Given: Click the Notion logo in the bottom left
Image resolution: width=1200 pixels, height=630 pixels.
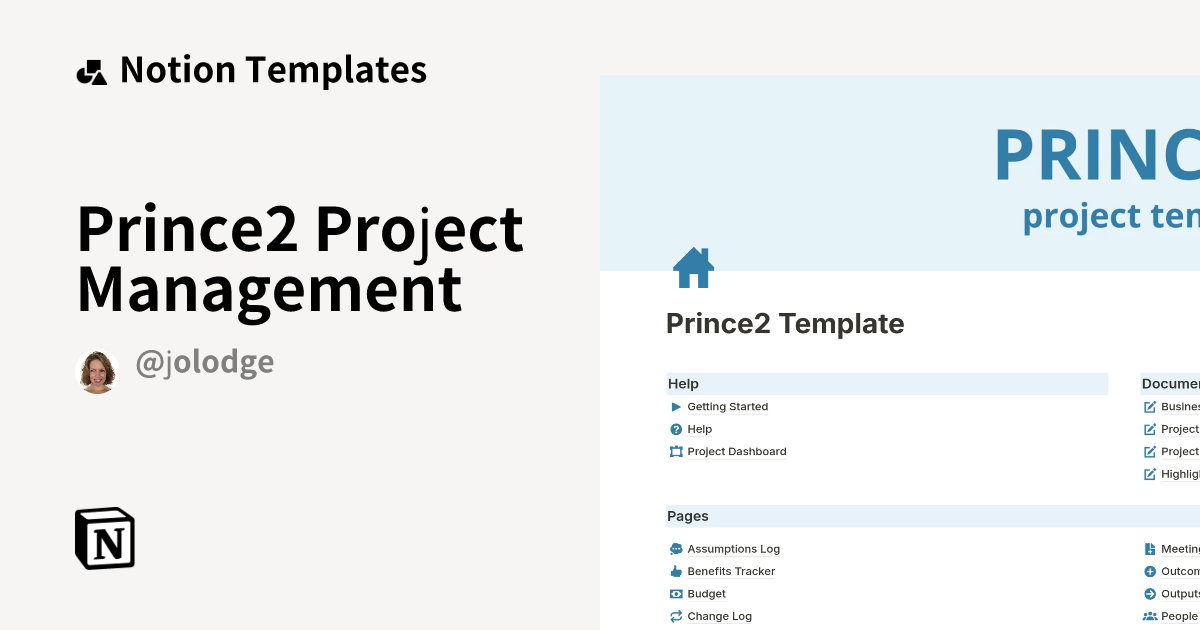Looking at the screenshot, I should tap(104, 539).
